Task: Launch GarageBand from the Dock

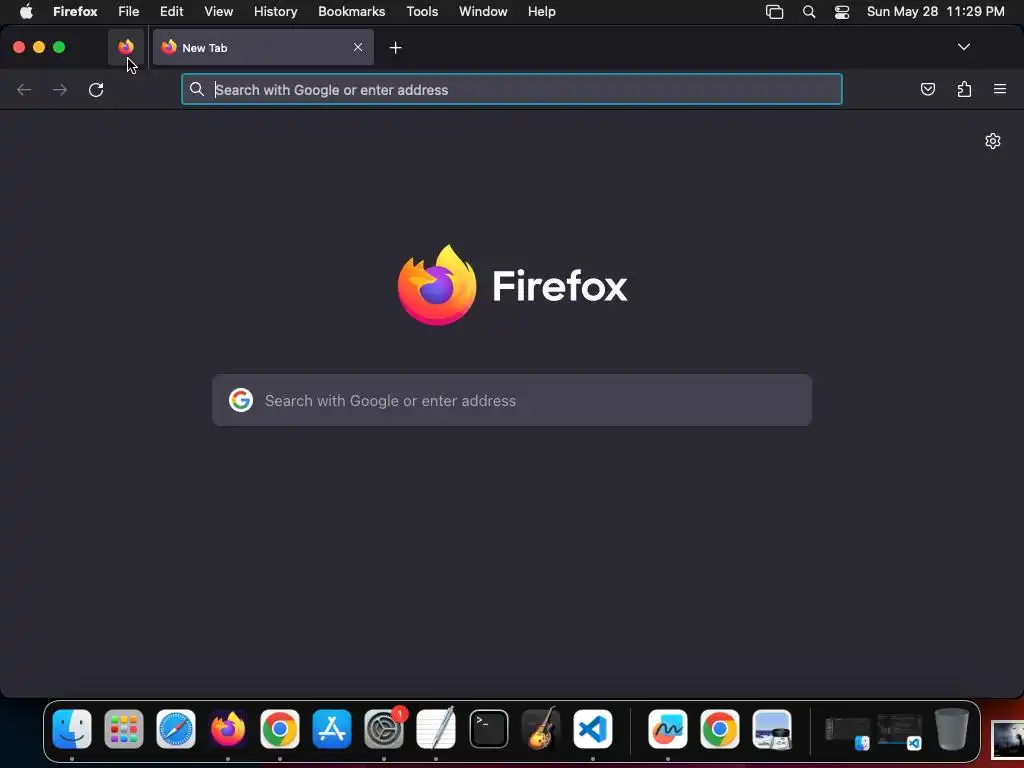Action: [541, 729]
